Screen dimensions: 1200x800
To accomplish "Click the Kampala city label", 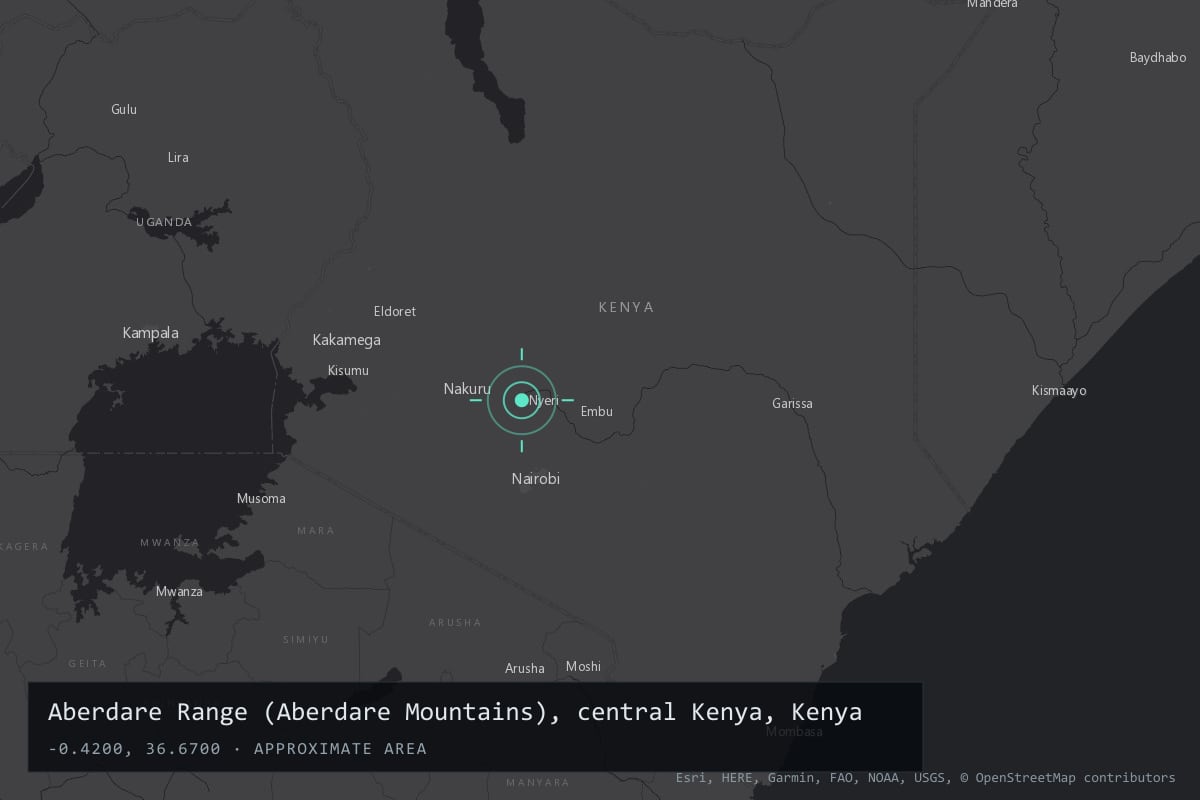I will click(x=151, y=333).
